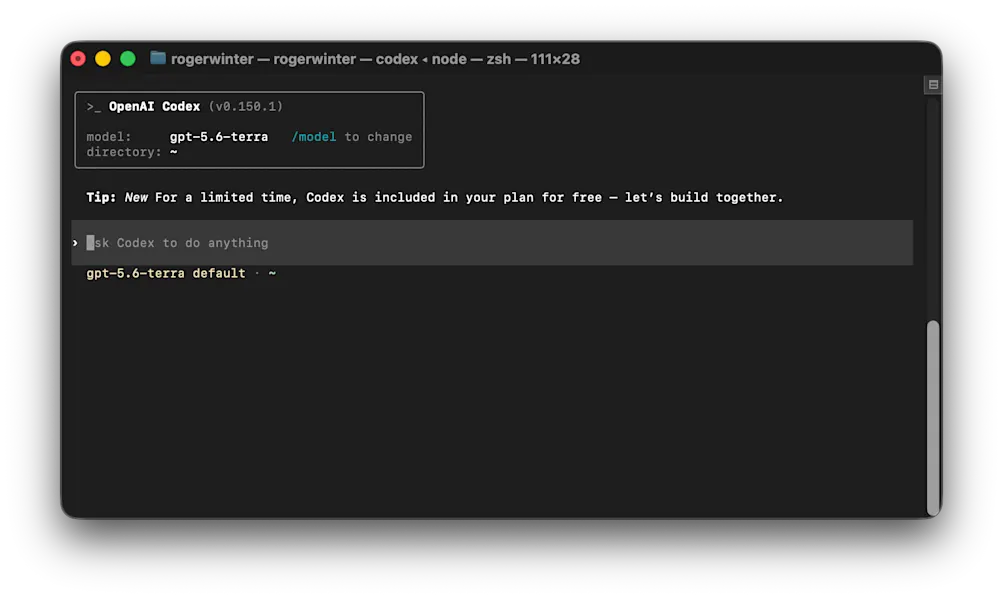
Task: Click the vertical scrollbar thumb
Action: [x=933, y=418]
